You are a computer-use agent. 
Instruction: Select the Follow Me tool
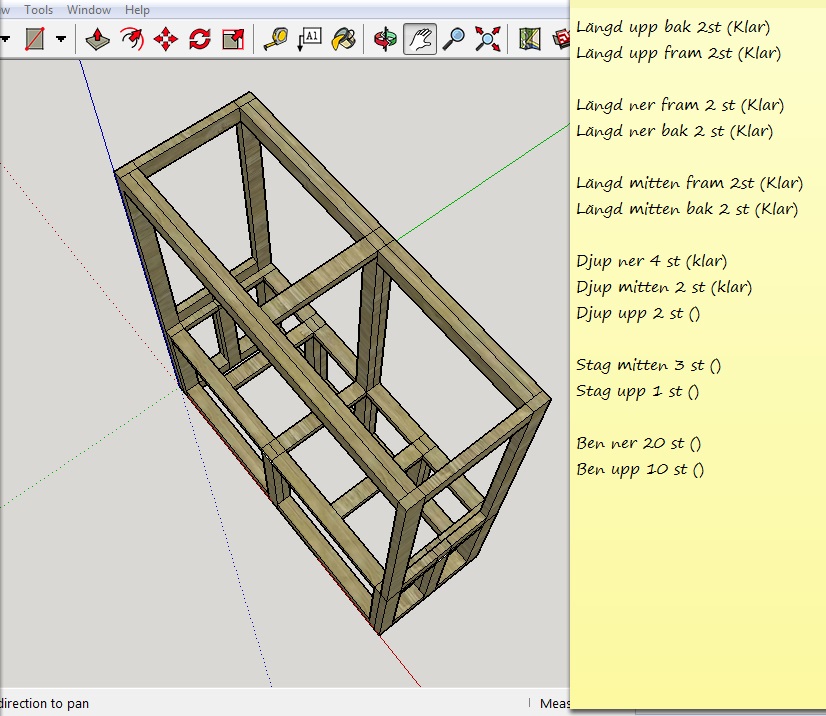132,39
